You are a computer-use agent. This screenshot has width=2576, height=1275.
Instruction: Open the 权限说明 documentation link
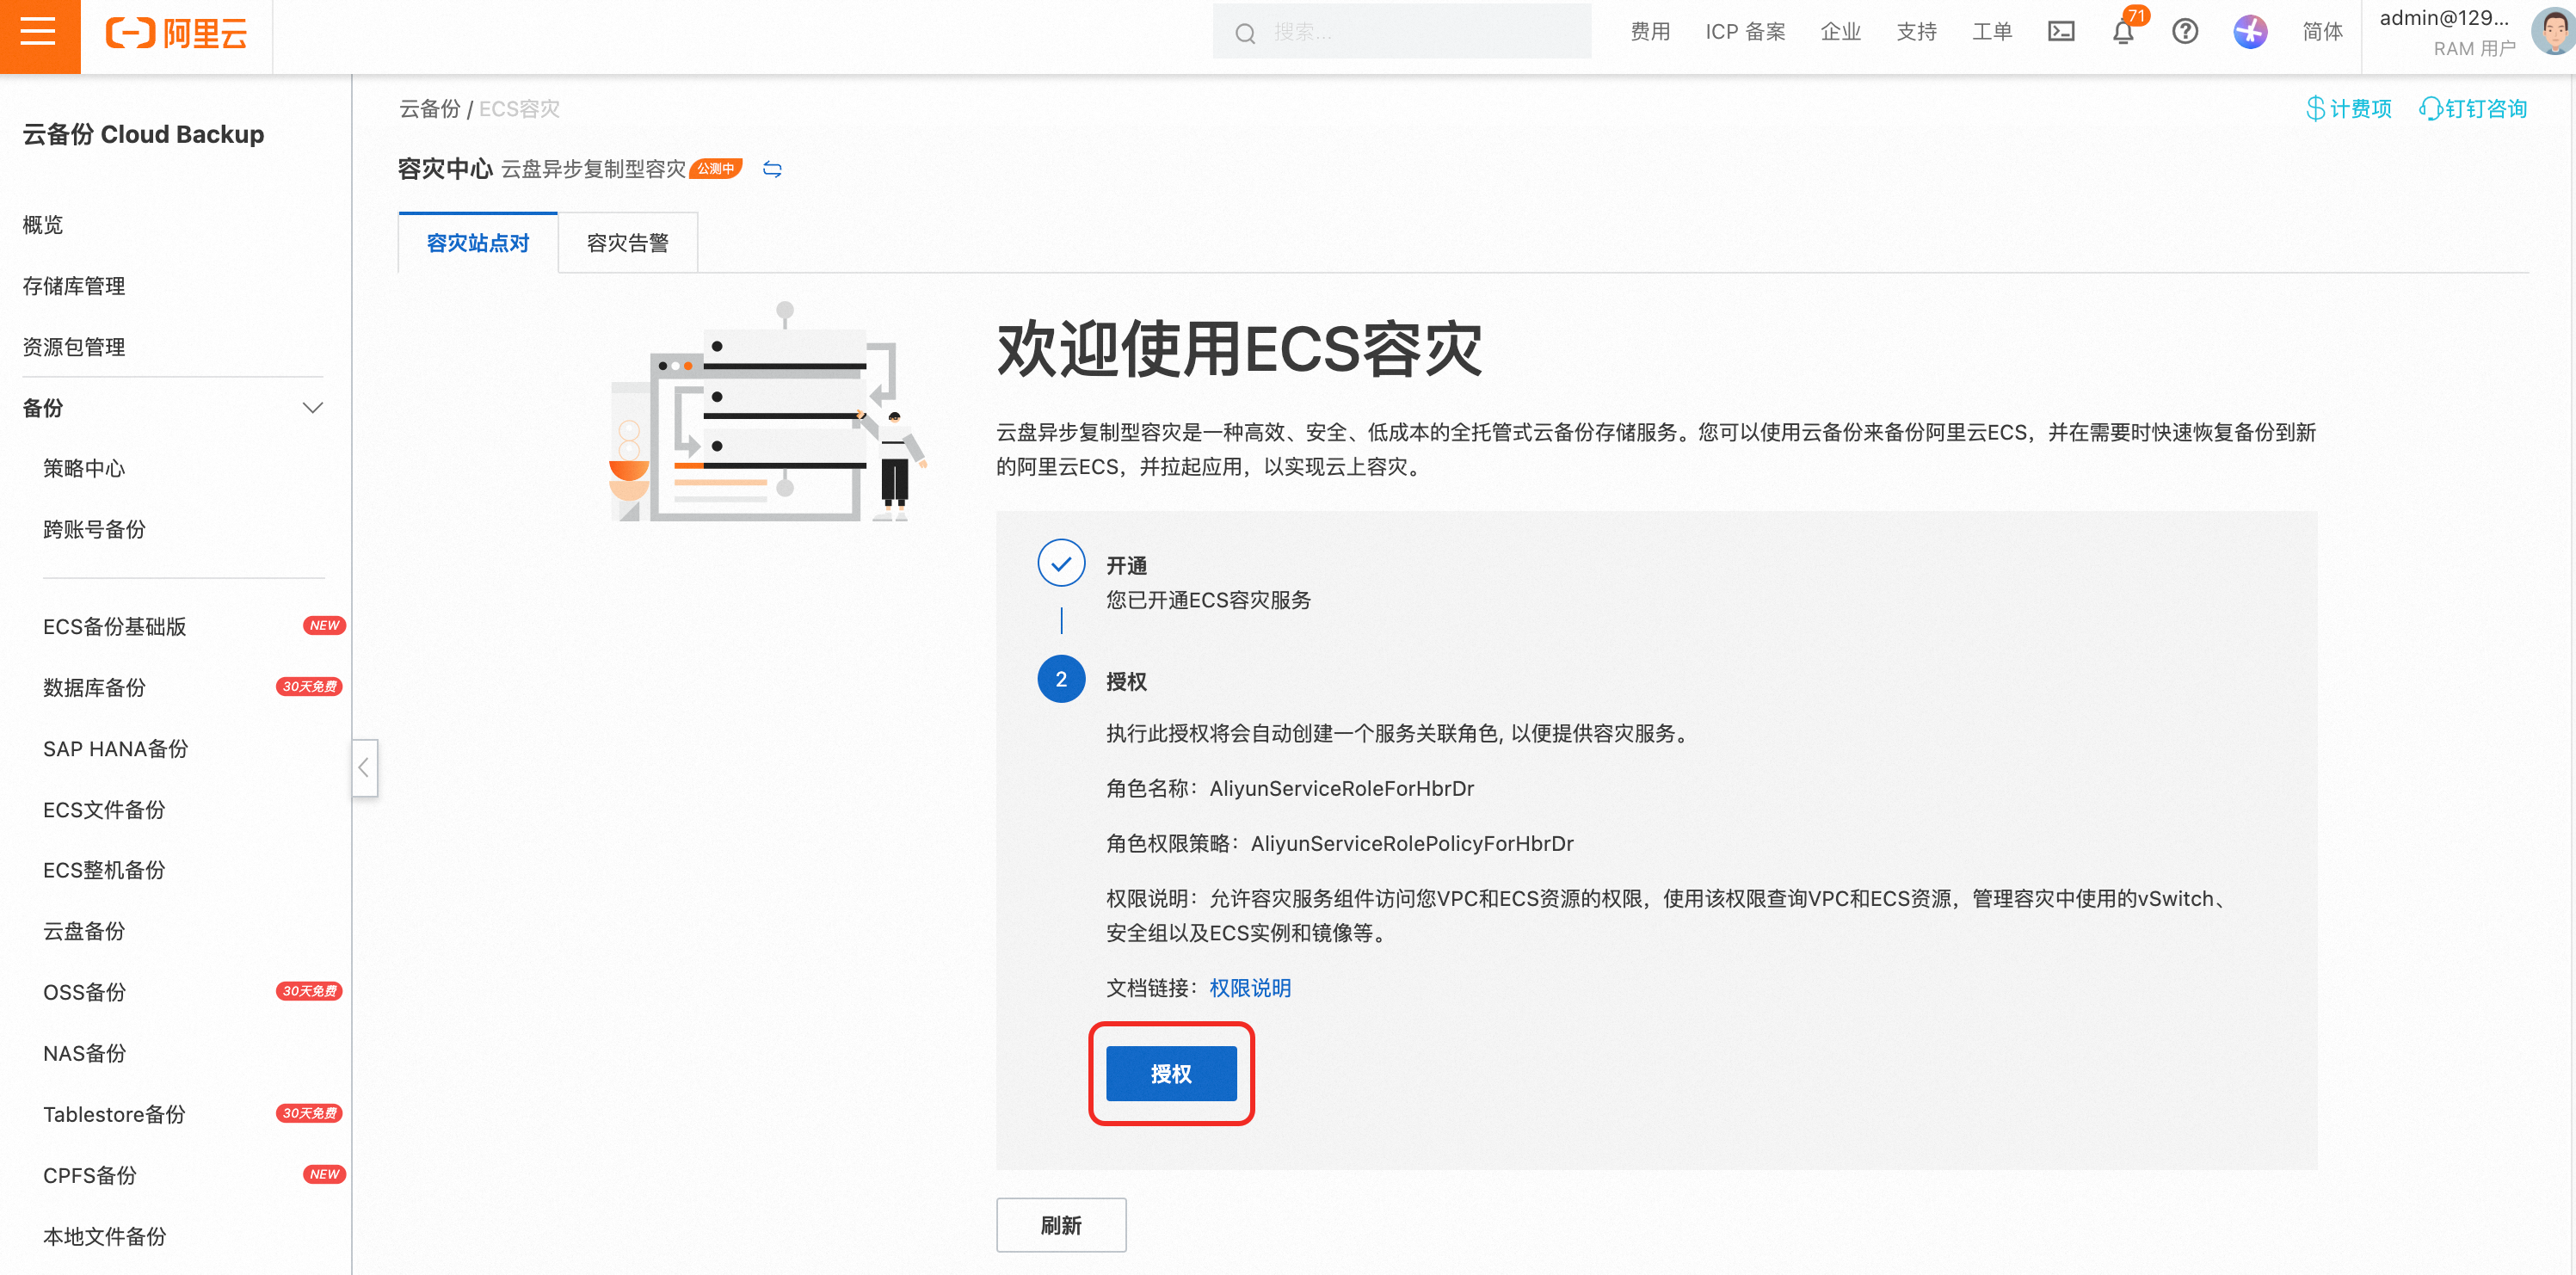1250,988
